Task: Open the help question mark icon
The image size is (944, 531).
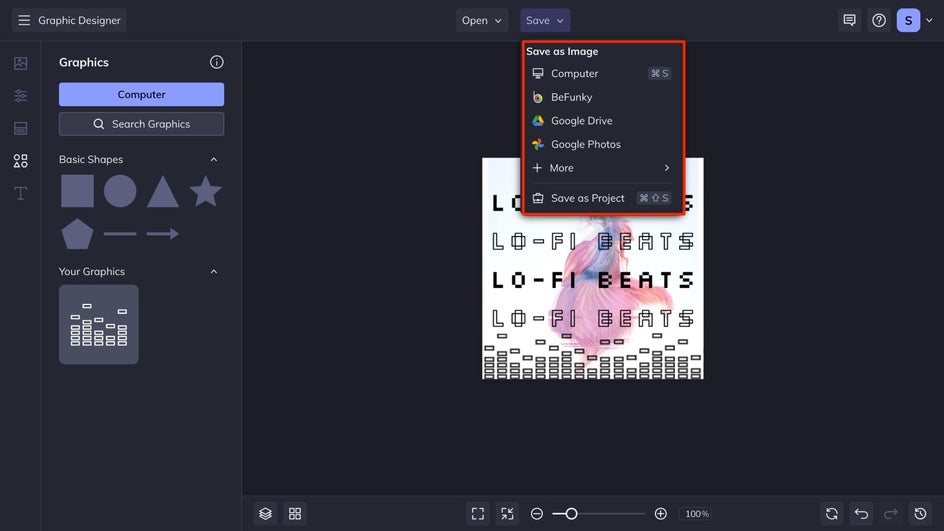Action: pos(879,20)
